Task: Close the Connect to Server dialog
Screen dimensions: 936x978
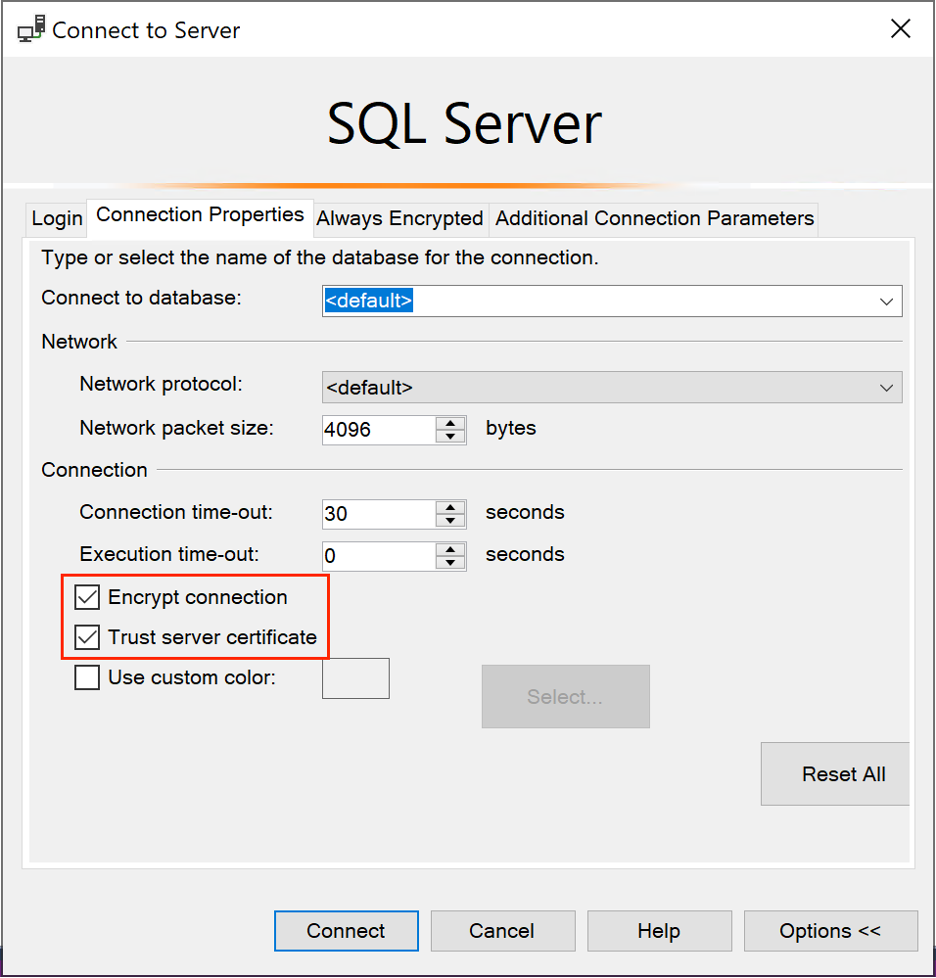Action: [900, 29]
